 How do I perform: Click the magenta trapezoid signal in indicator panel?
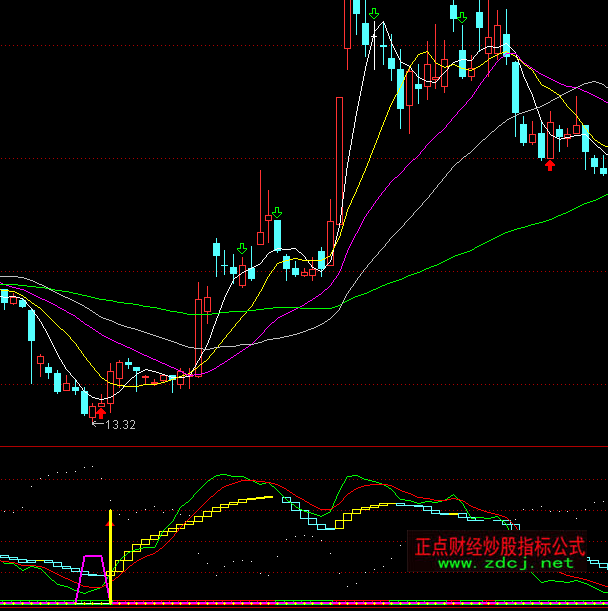(94, 570)
